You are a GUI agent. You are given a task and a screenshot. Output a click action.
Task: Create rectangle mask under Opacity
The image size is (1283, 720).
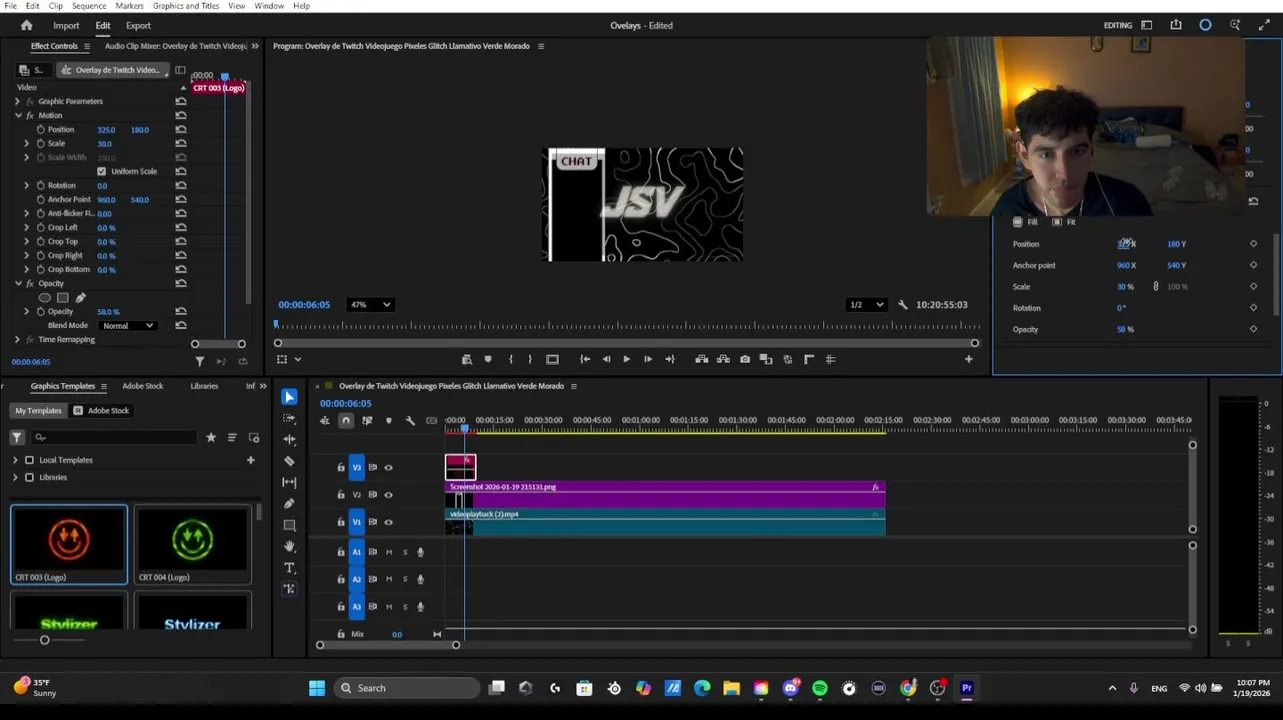(x=63, y=298)
